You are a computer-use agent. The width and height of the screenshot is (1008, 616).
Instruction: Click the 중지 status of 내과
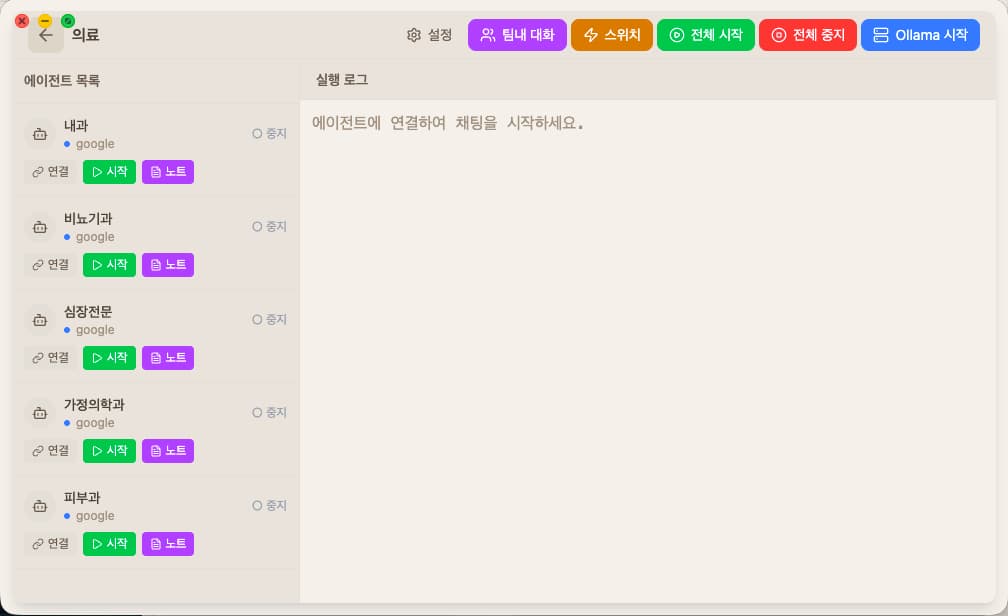(269, 133)
